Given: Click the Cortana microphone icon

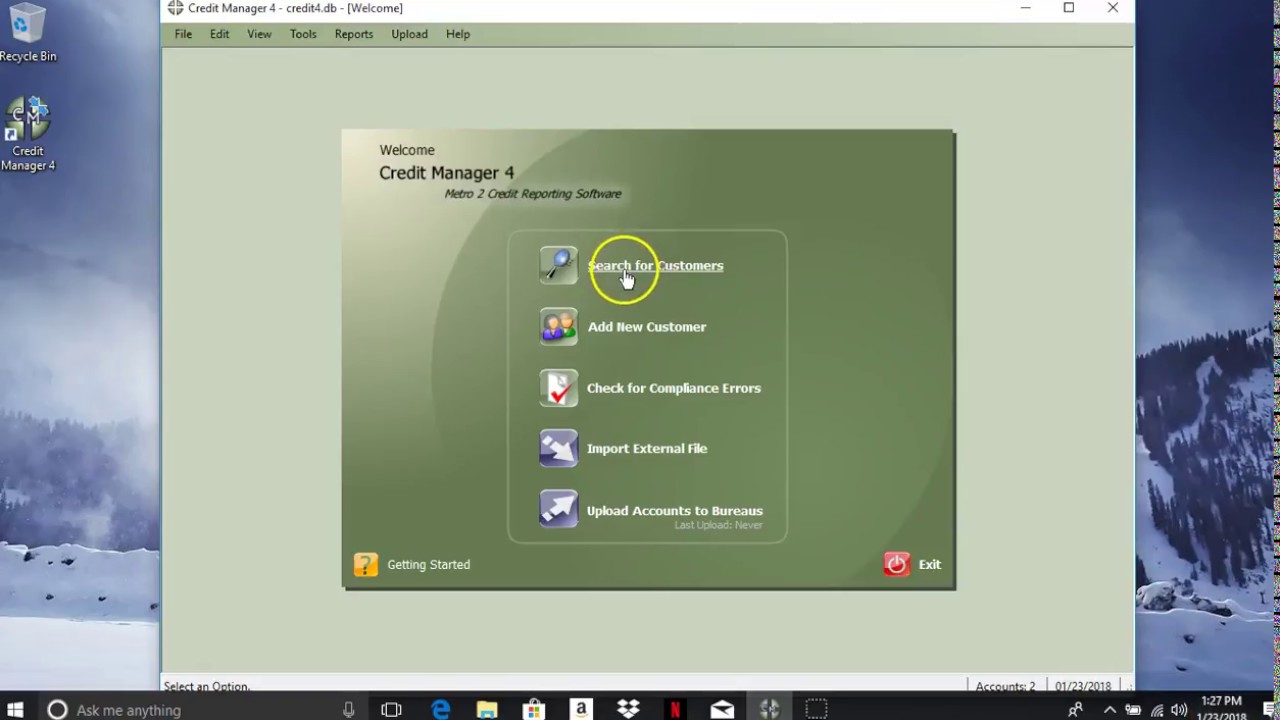Looking at the screenshot, I should (x=348, y=710).
